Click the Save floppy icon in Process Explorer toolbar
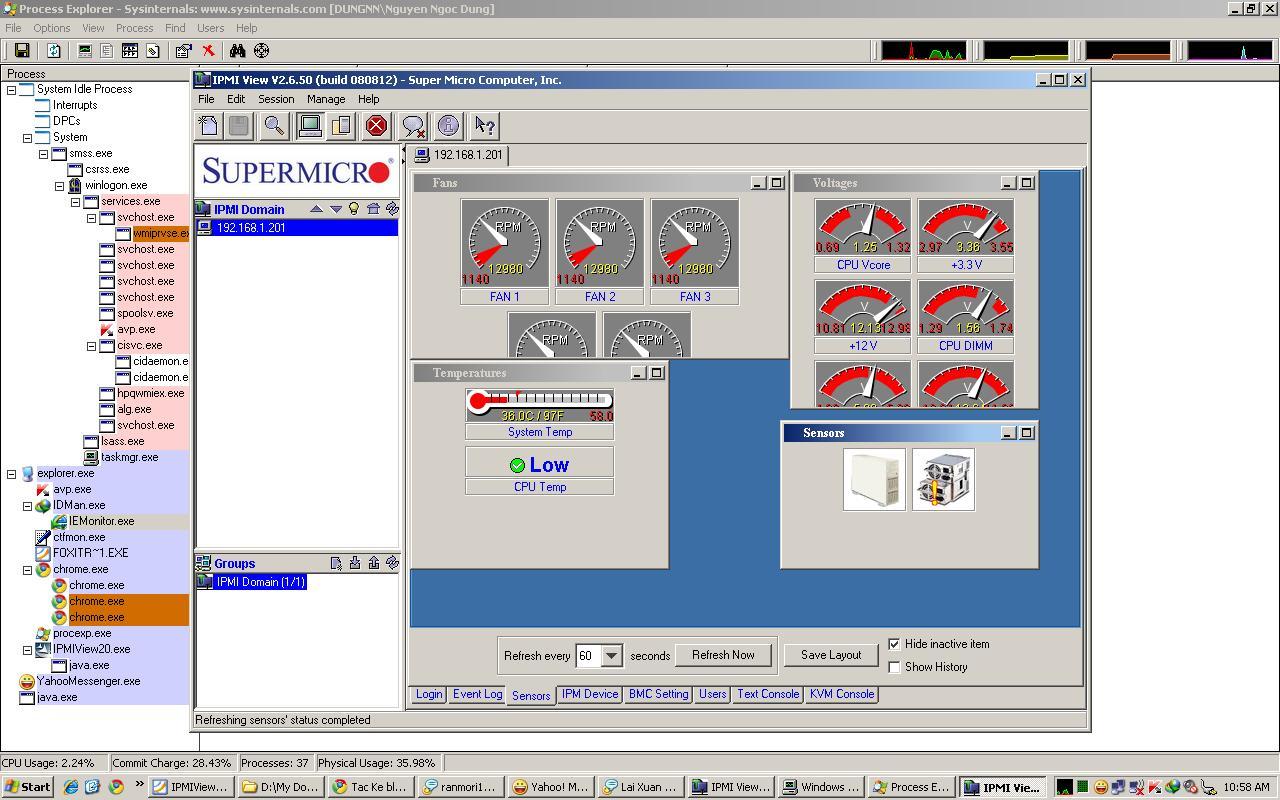This screenshot has width=1280, height=800. click(22, 50)
